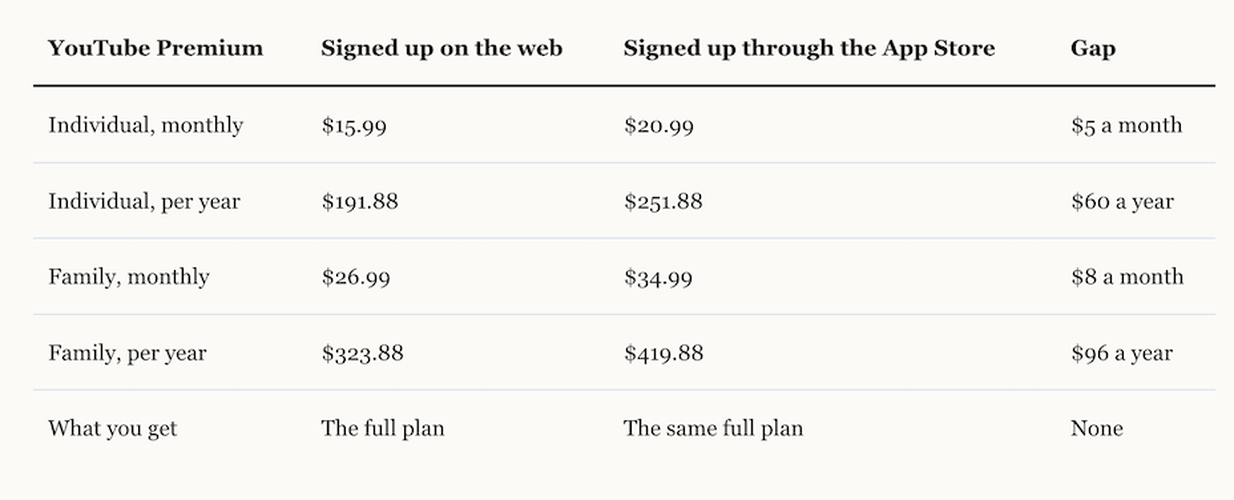Select the Individual, per year row label

tap(144, 202)
